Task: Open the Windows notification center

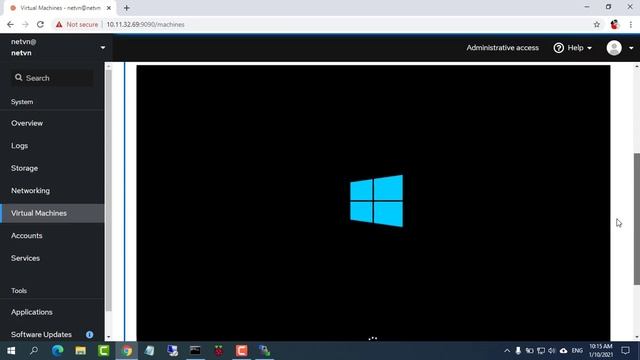Action: click(x=625, y=351)
